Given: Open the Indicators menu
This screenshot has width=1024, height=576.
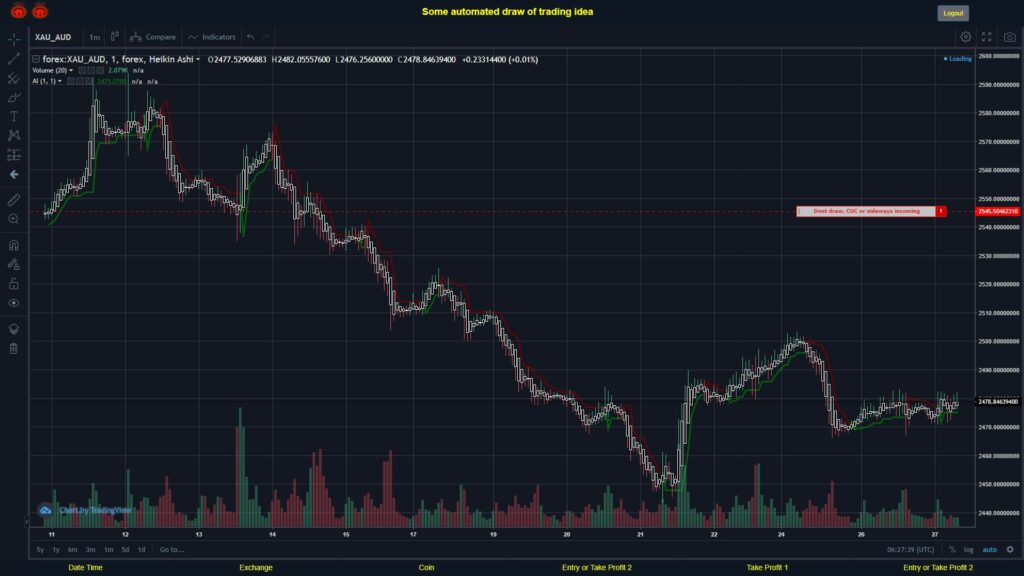Looking at the screenshot, I should pyautogui.click(x=212, y=37).
